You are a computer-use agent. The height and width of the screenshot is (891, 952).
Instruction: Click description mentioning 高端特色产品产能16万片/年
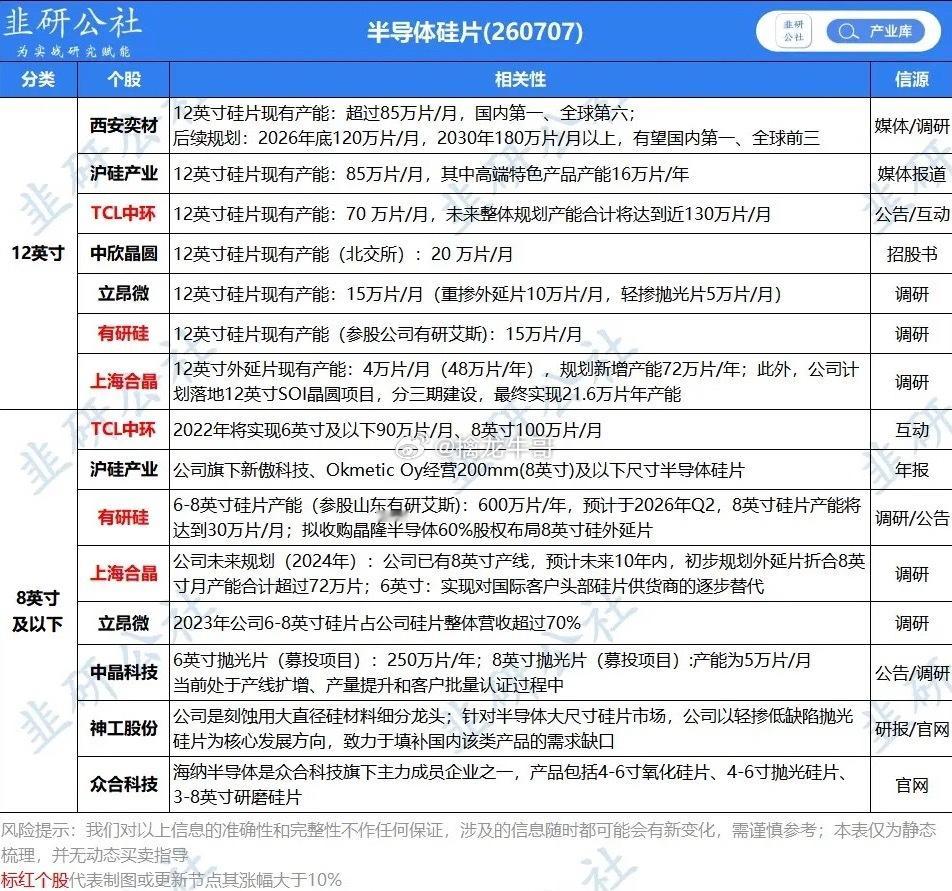[x=430, y=174]
